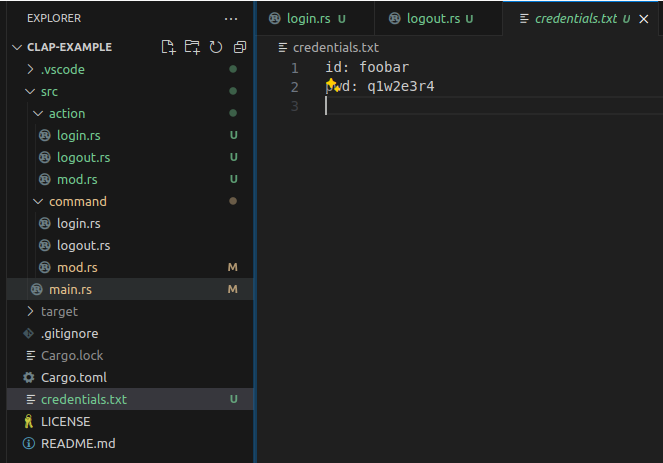Open Cargo.toml with the gear icon
The width and height of the screenshot is (663, 463).
(73, 377)
